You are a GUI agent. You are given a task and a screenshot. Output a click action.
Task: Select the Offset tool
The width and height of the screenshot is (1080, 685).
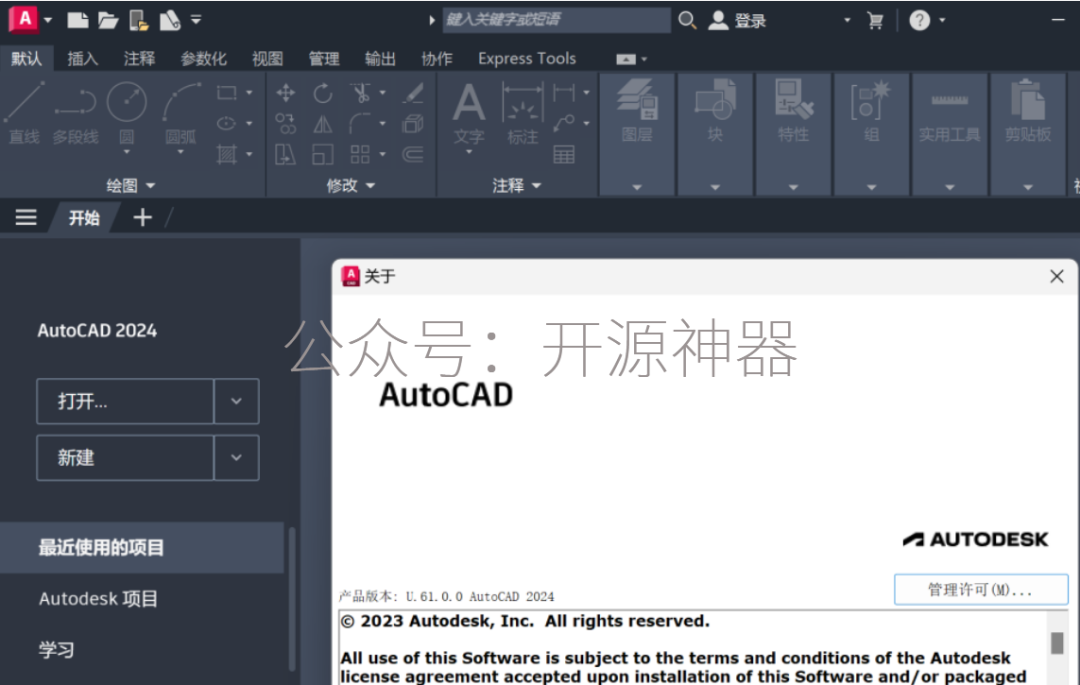[413, 154]
